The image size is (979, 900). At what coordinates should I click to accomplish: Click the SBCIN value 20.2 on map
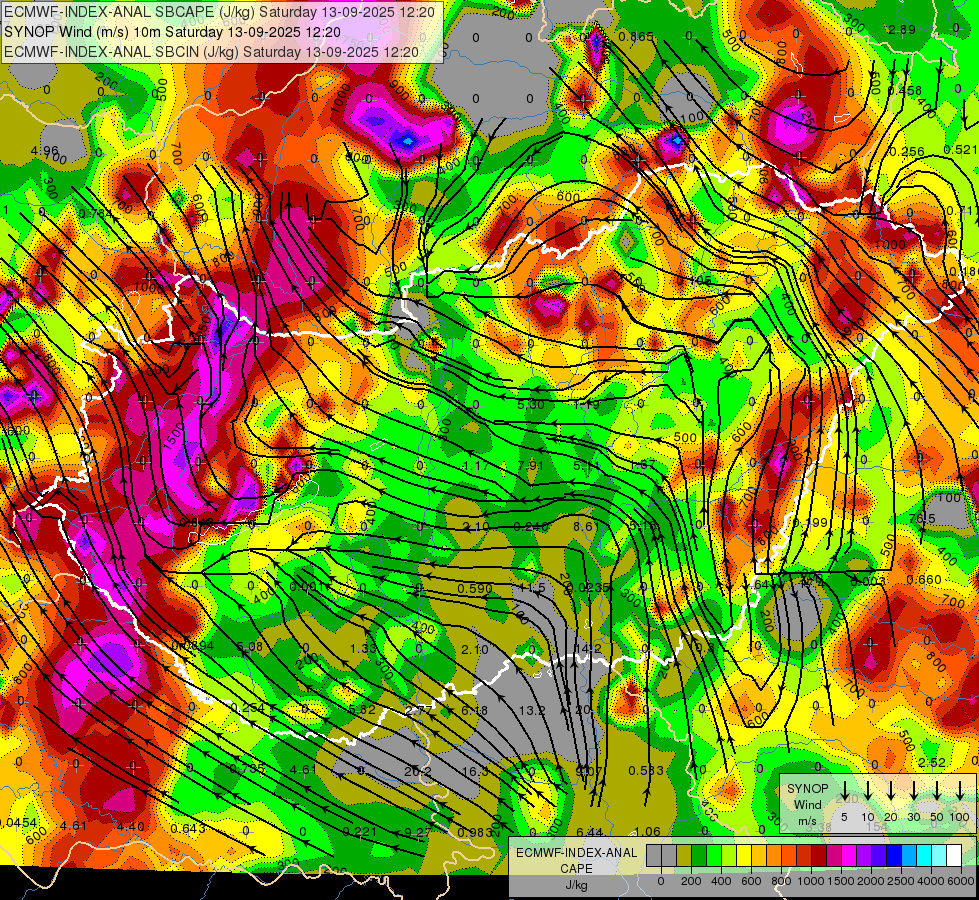(x=418, y=771)
